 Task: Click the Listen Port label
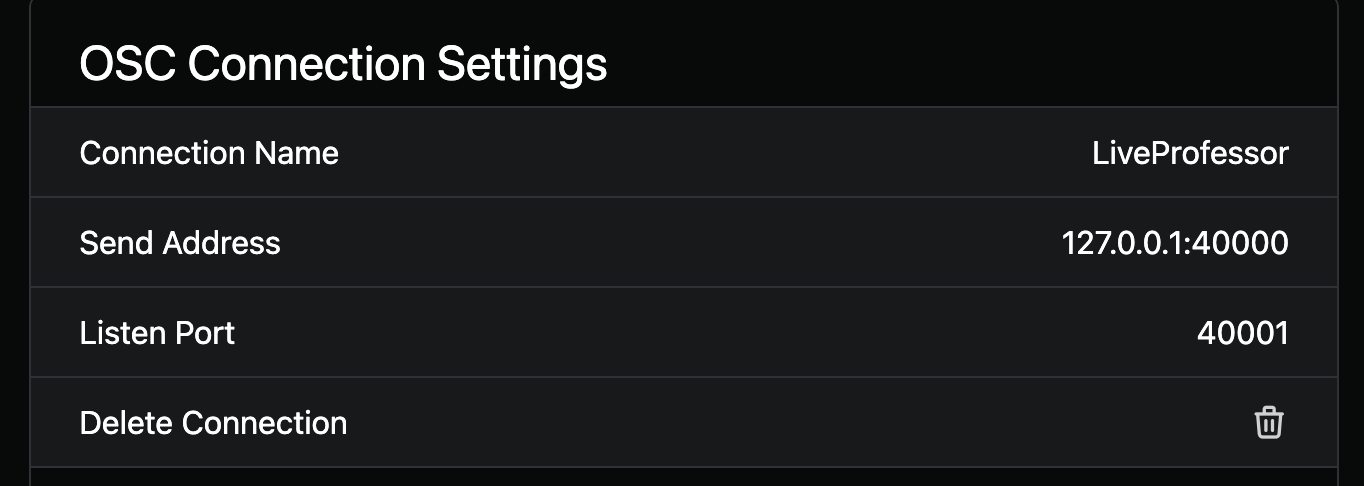(157, 333)
